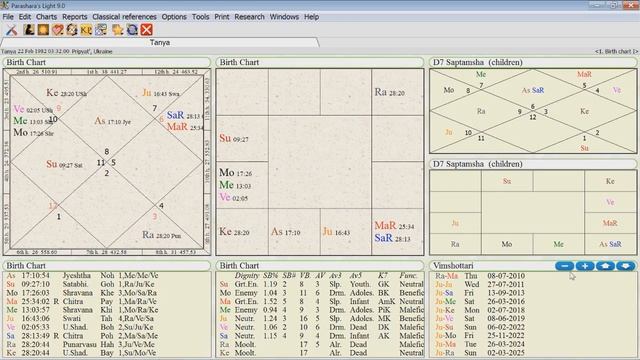Click the '1. Birth chart' page navigator
Screen dimensions: 640x360
pos(616,51)
